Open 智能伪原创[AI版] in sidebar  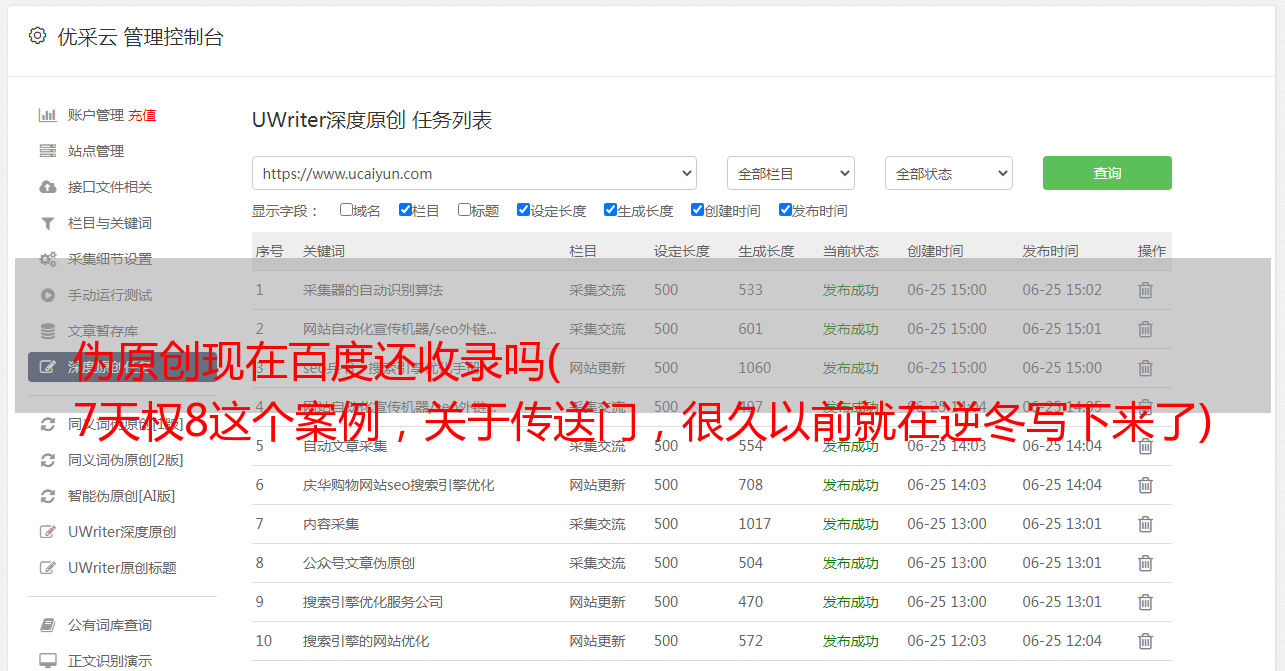click(x=121, y=496)
